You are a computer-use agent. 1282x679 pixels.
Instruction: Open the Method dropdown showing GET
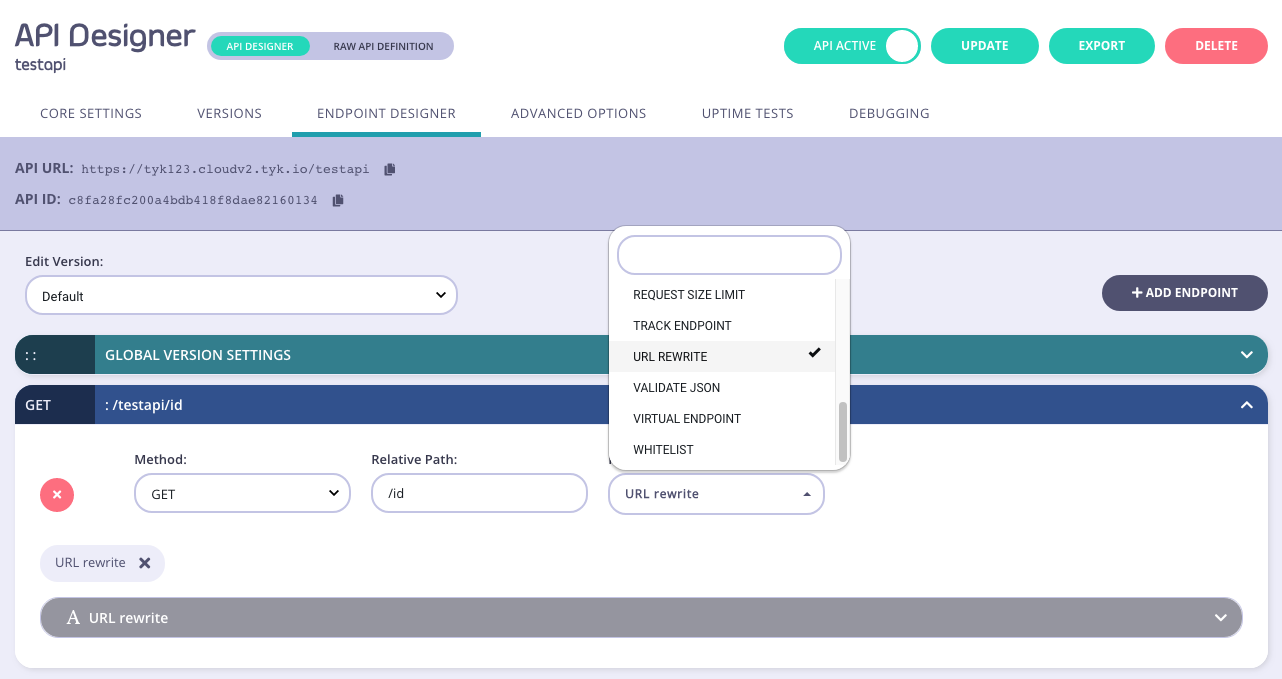(x=242, y=493)
